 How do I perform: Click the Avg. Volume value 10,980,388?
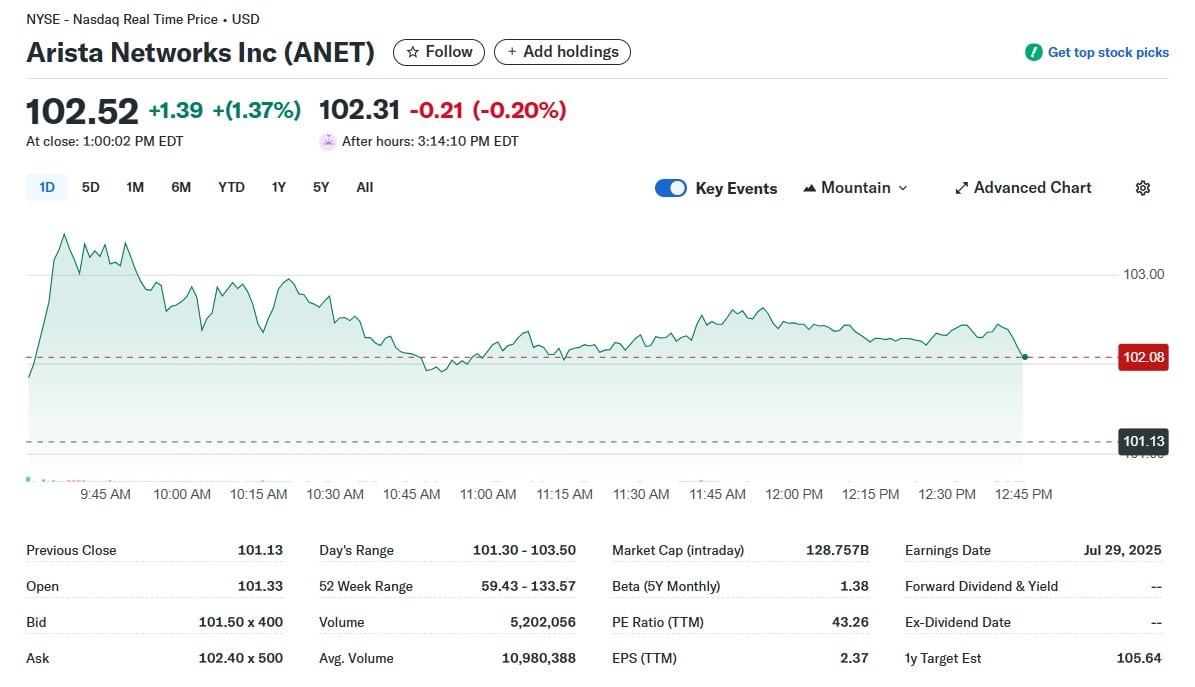point(539,658)
